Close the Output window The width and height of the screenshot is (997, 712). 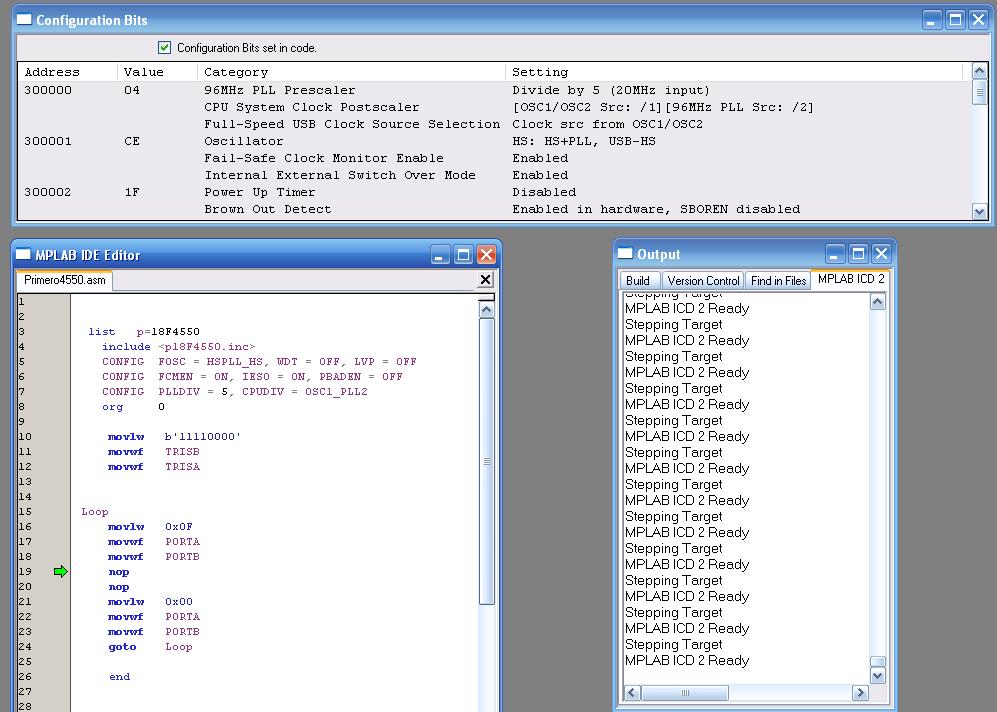881,254
